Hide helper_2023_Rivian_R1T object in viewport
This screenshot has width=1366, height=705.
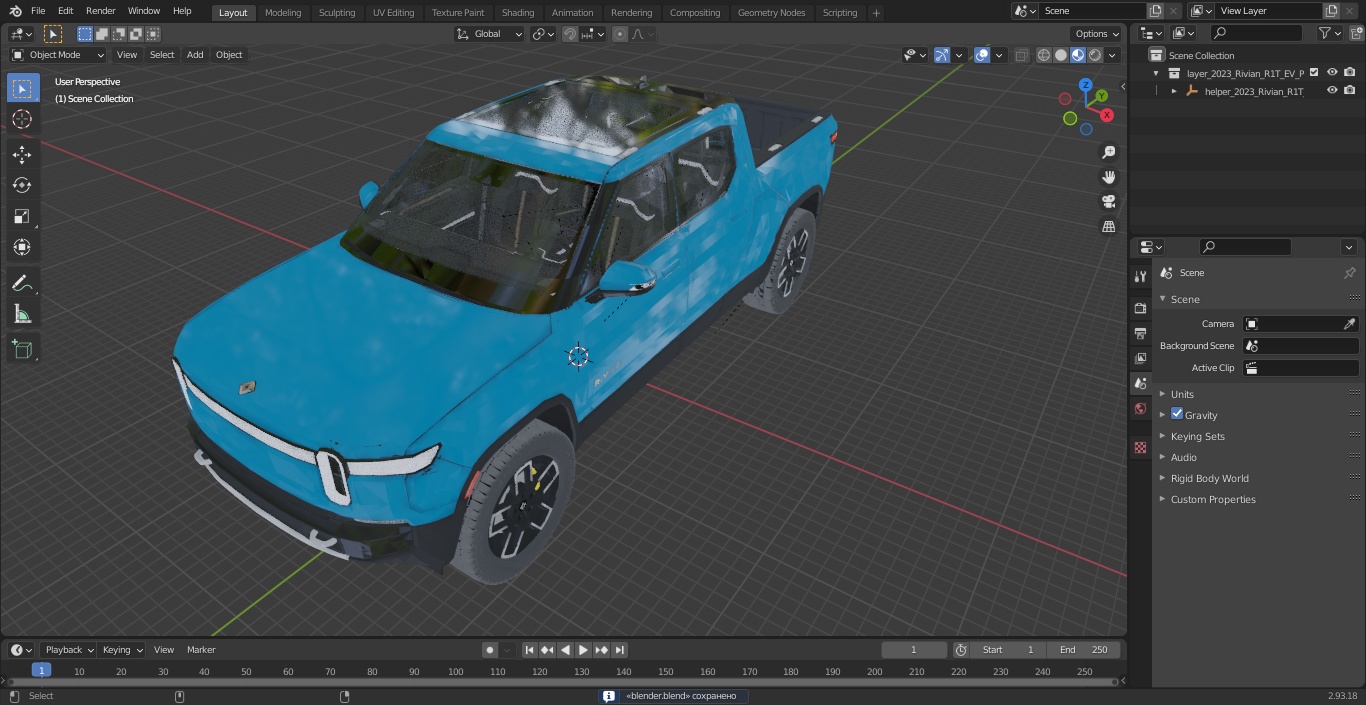click(1332, 90)
